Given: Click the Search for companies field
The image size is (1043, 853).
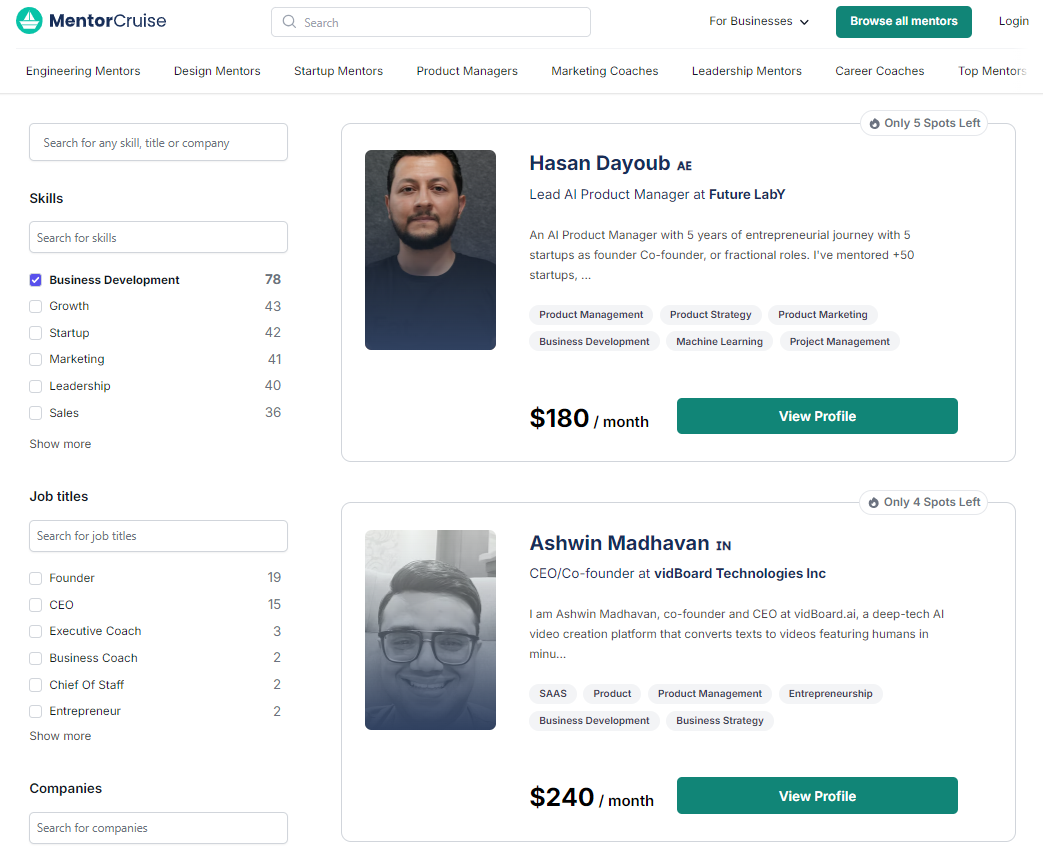Looking at the screenshot, I should point(158,828).
